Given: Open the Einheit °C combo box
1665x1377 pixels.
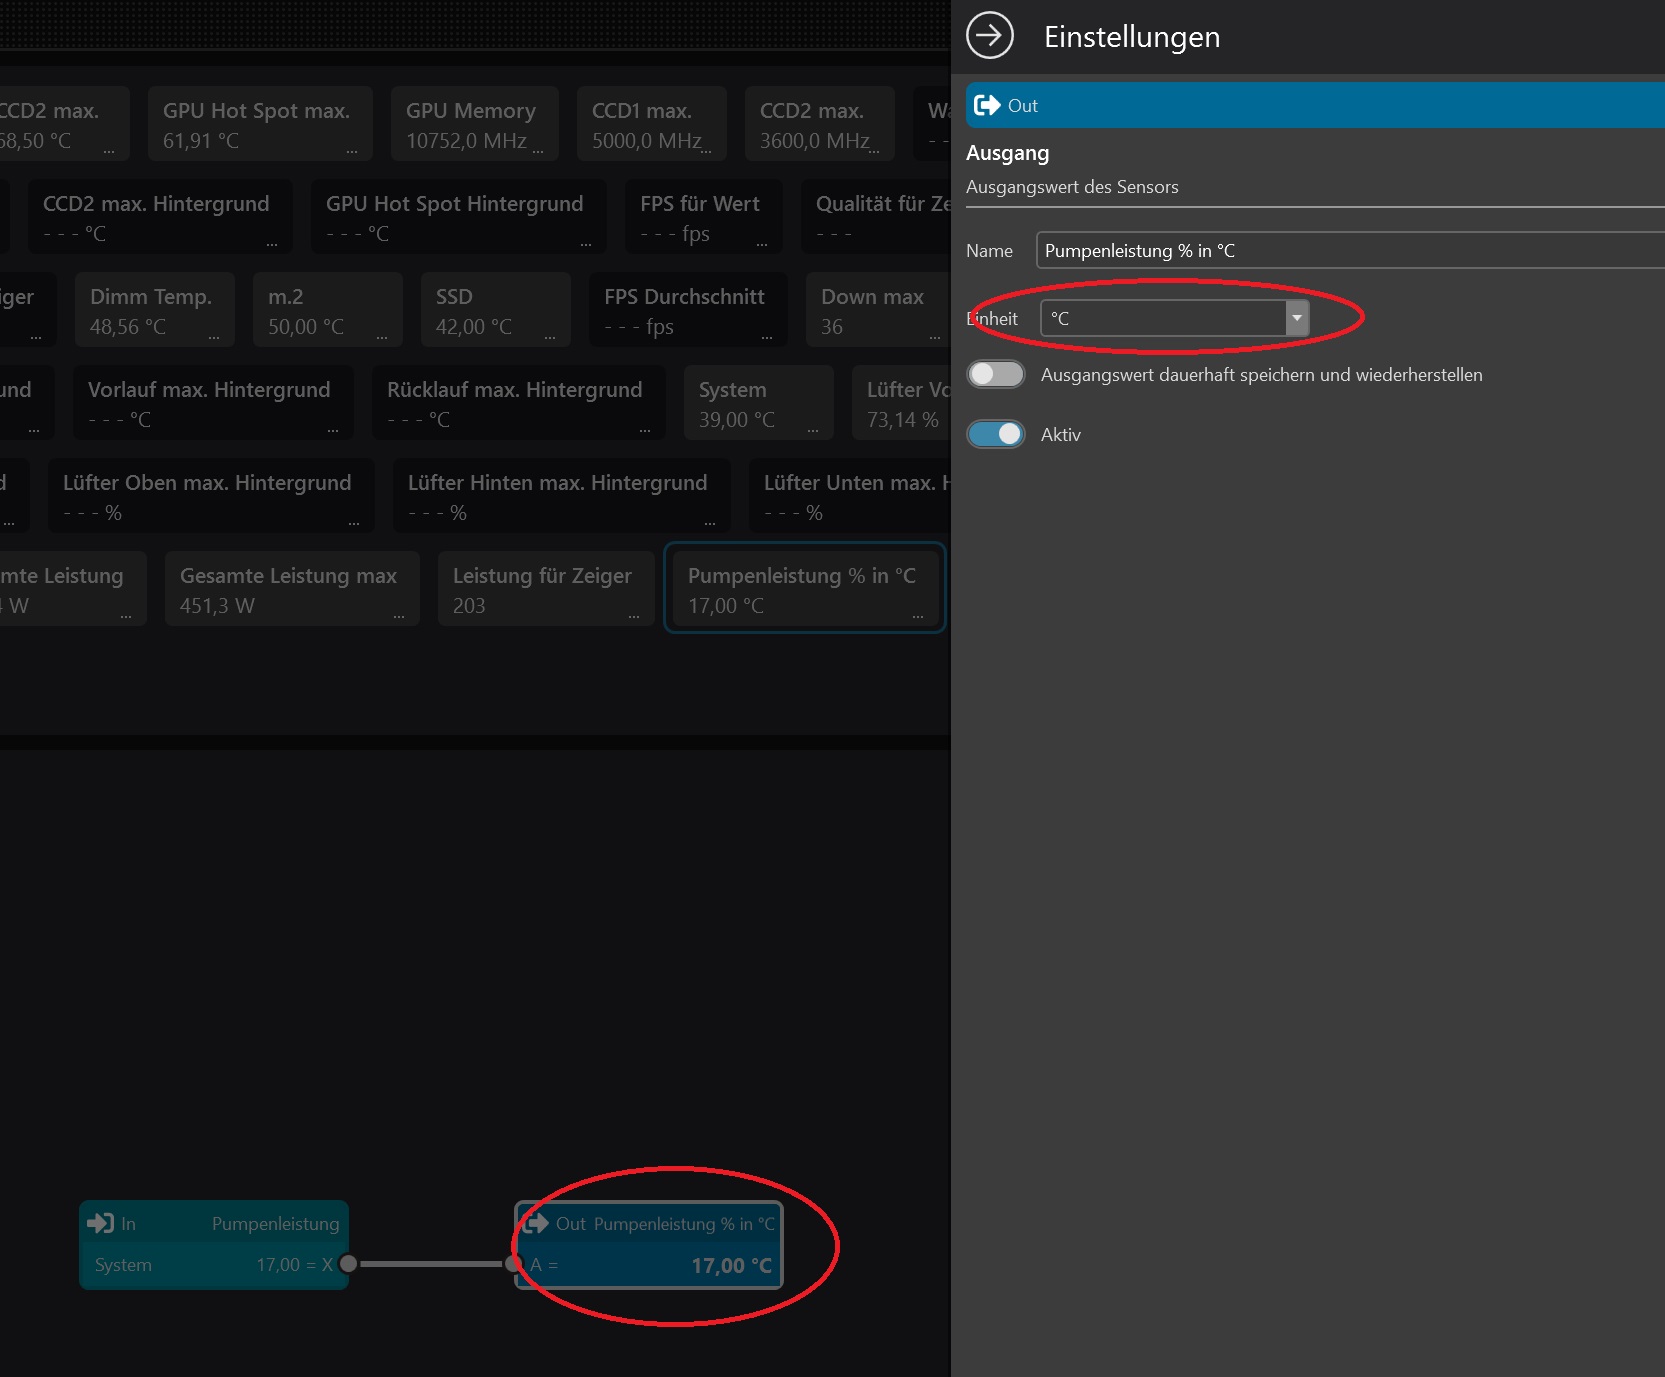Looking at the screenshot, I should [1163, 318].
